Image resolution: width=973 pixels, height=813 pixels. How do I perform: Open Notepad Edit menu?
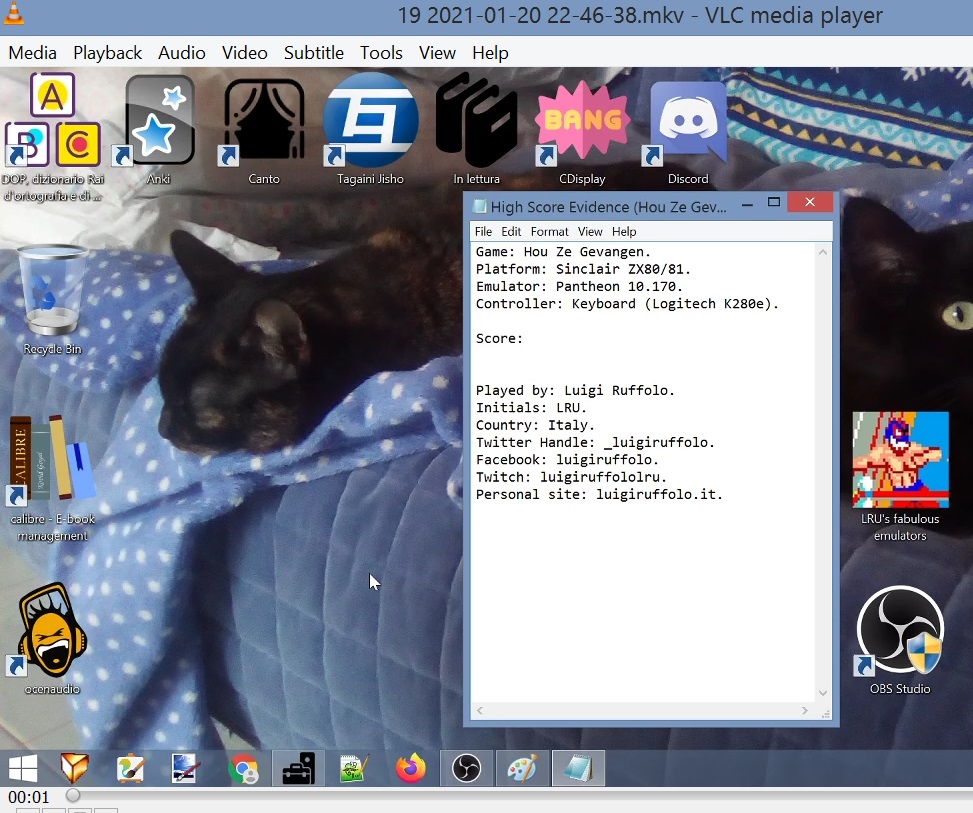click(x=511, y=231)
